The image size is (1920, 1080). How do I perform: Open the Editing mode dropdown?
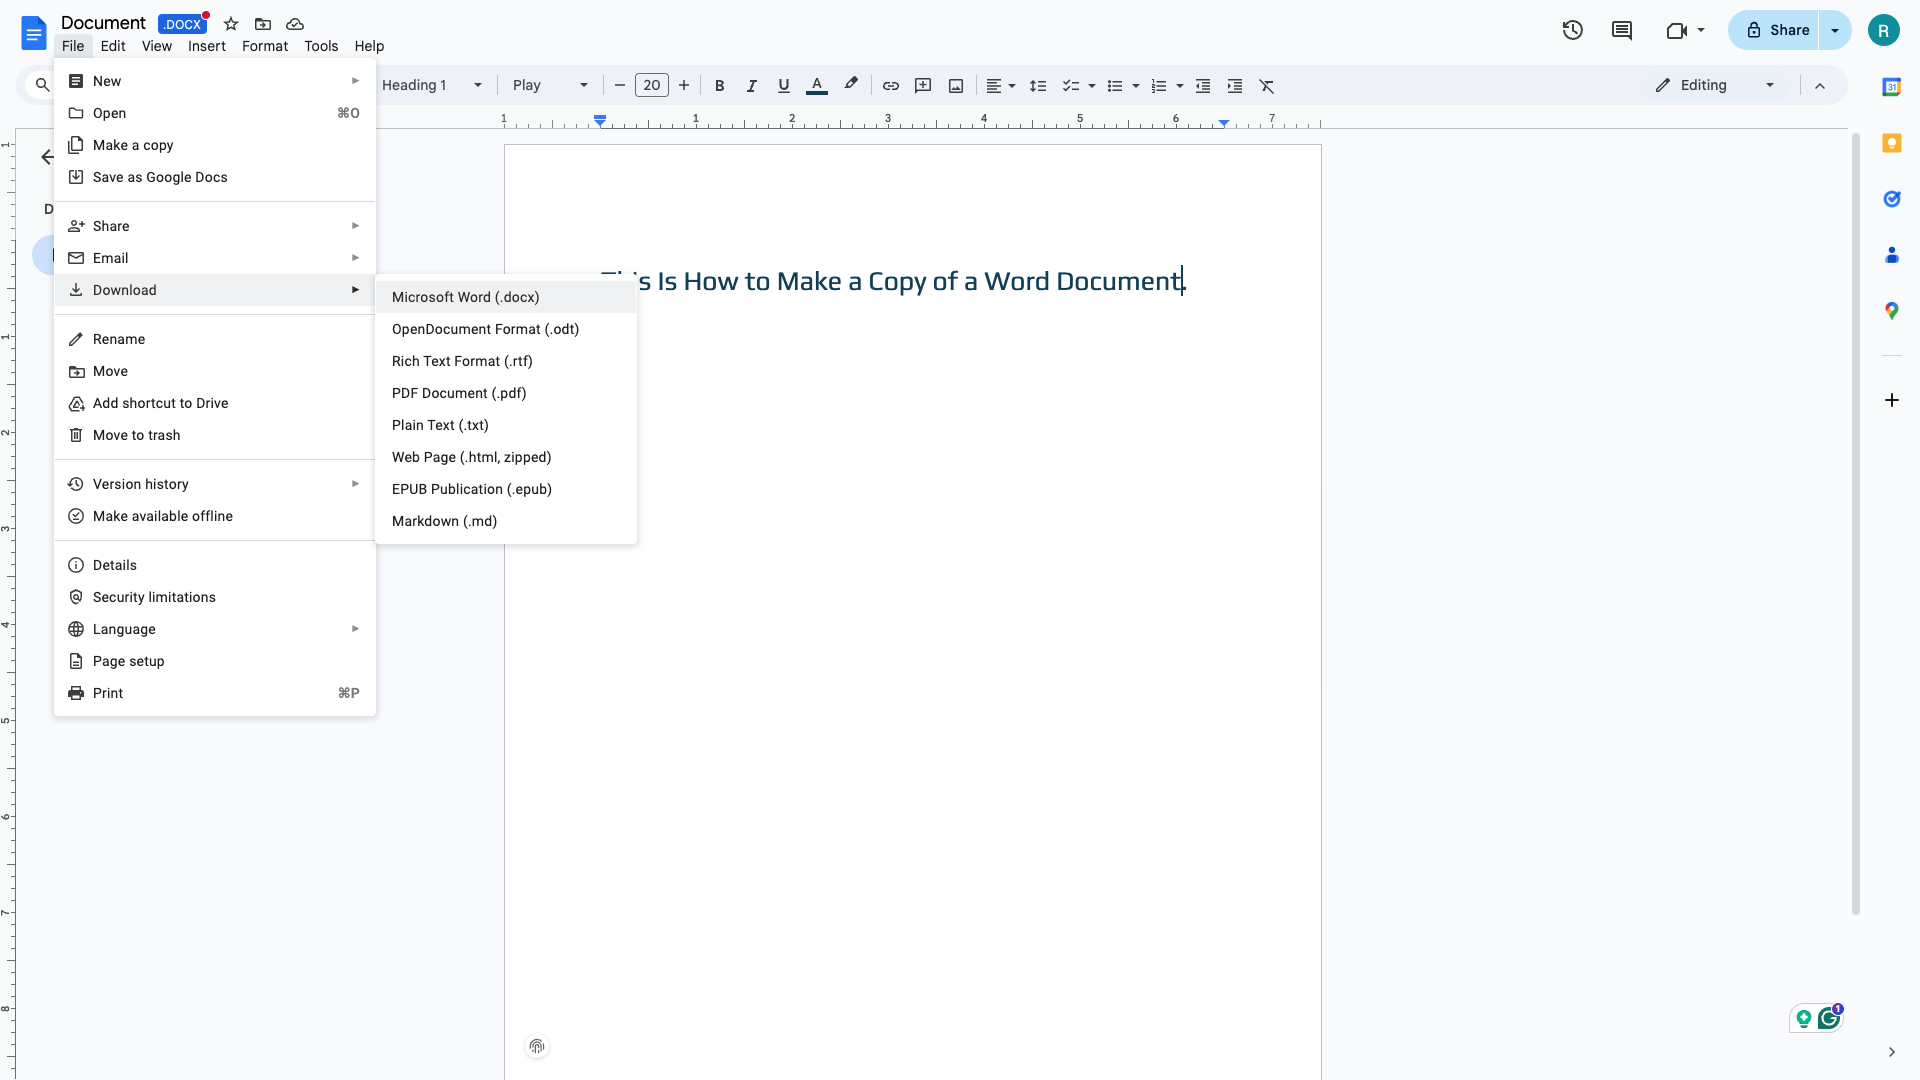coord(1716,86)
